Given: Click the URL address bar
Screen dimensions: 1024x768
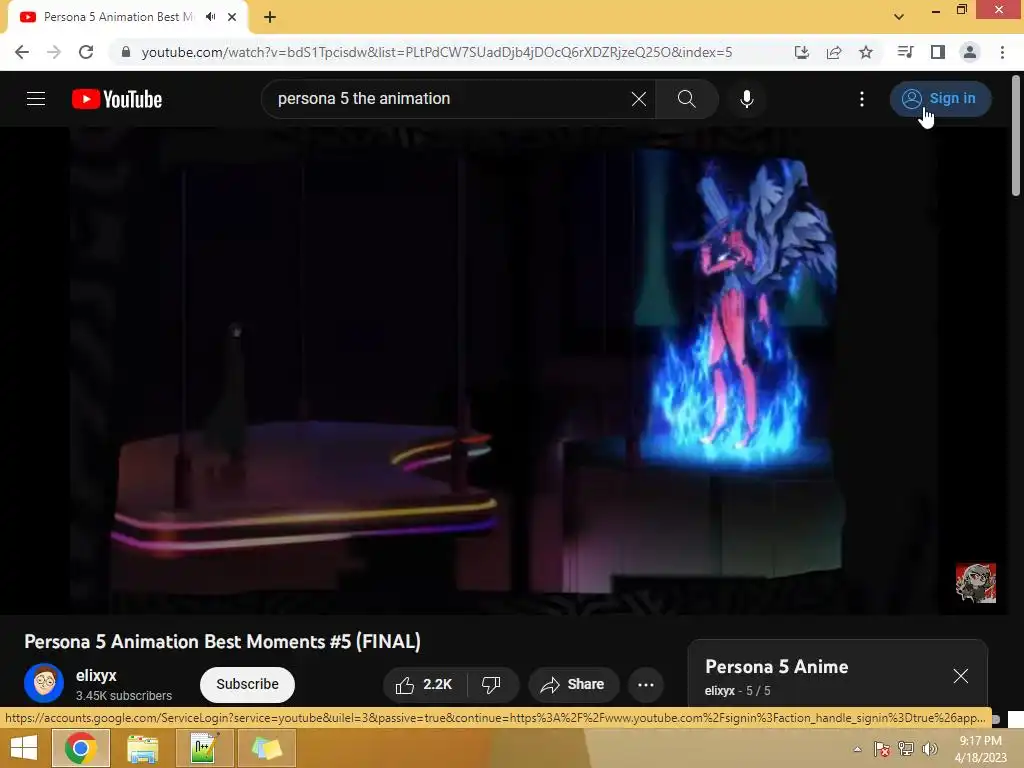Looking at the screenshot, I should point(436,52).
